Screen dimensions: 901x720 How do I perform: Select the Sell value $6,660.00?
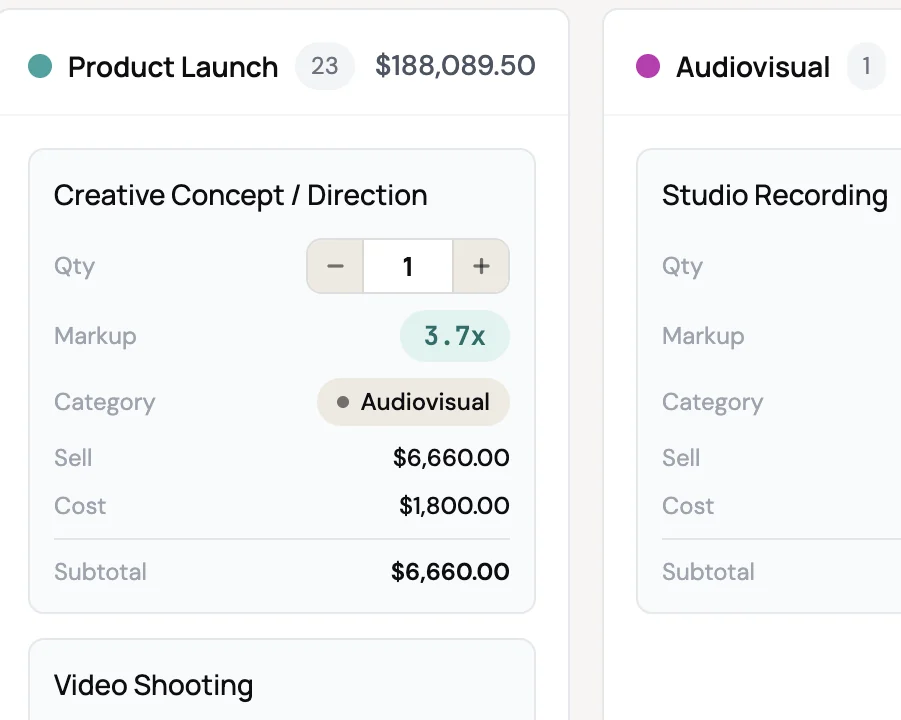coord(451,458)
